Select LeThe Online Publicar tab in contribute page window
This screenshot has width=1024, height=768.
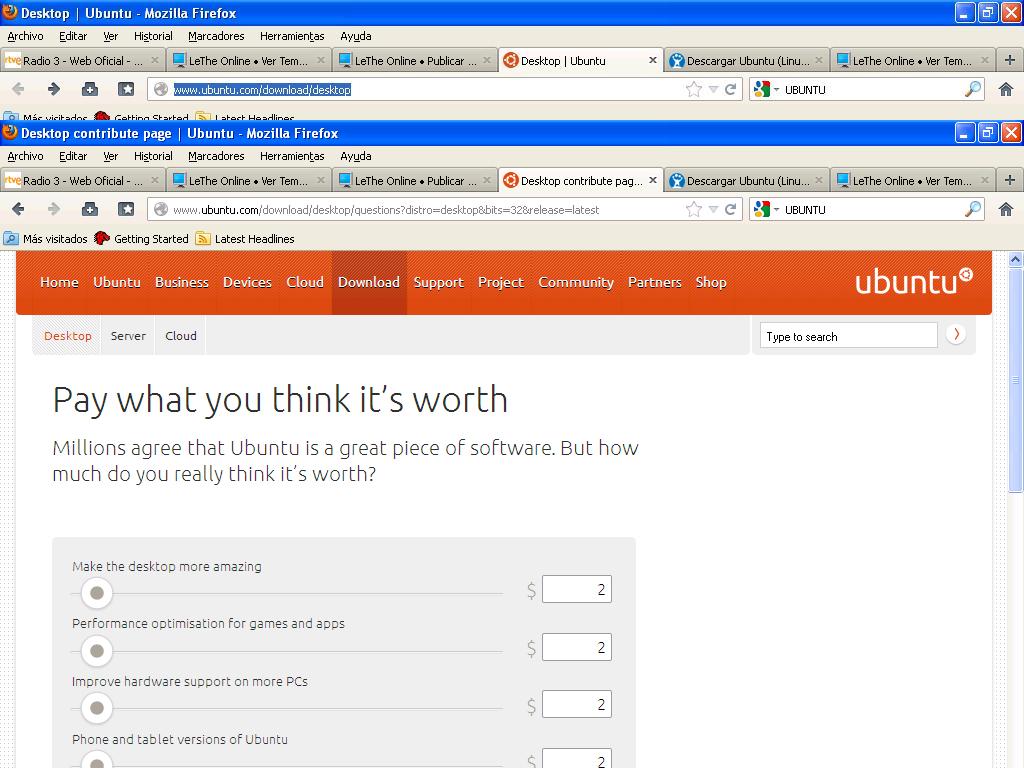pyautogui.click(x=414, y=180)
